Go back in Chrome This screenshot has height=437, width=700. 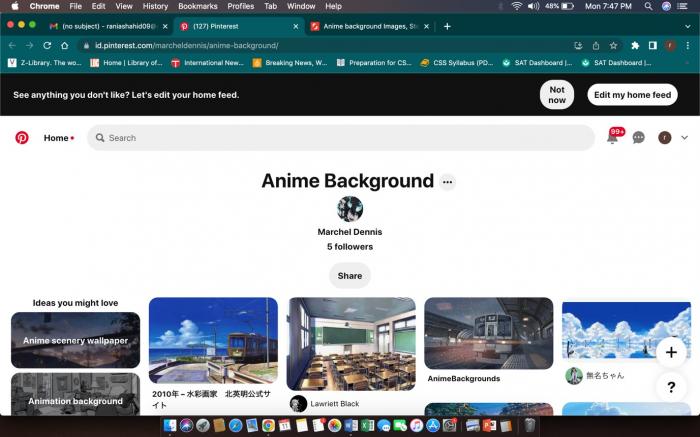(12, 46)
